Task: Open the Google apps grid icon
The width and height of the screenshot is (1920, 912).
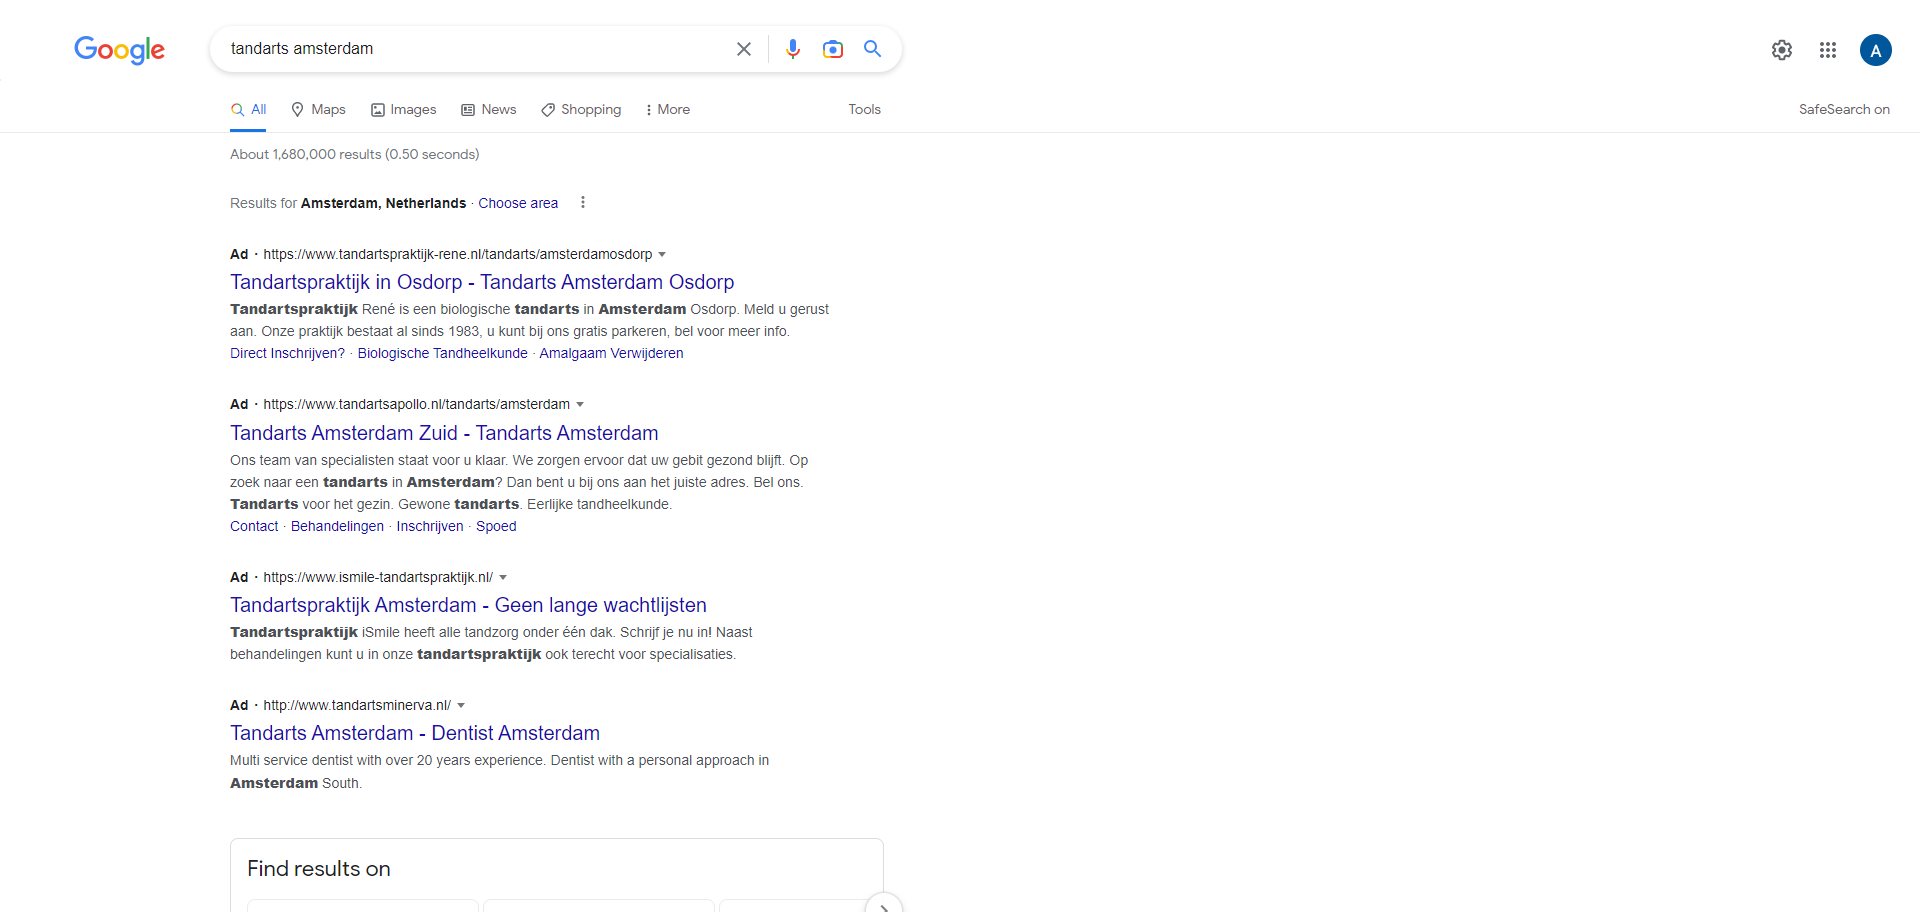Action: coord(1828,50)
